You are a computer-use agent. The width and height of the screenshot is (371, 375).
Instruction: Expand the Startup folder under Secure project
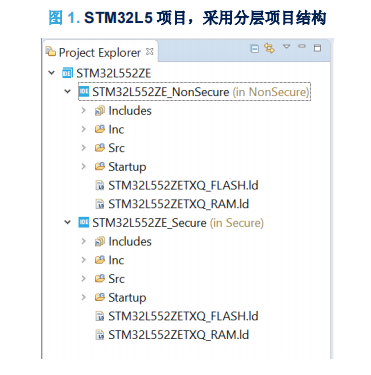(84, 297)
